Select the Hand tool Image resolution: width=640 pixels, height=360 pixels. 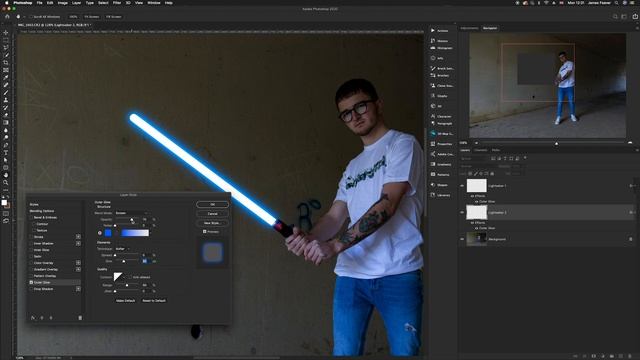[x=6, y=175]
